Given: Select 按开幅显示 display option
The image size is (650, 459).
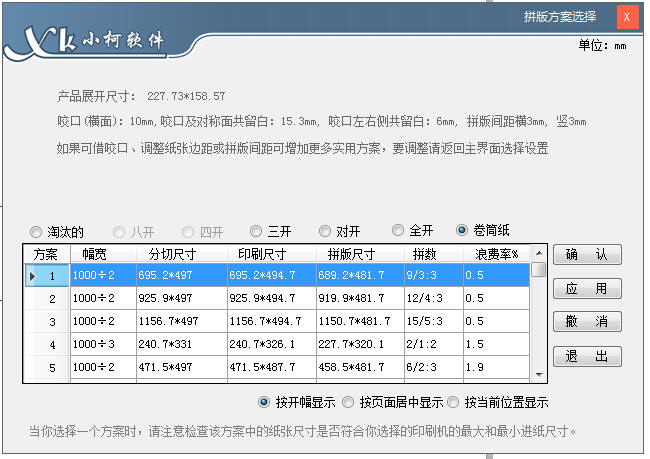Looking at the screenshot, I should click(x=264, y=403).
